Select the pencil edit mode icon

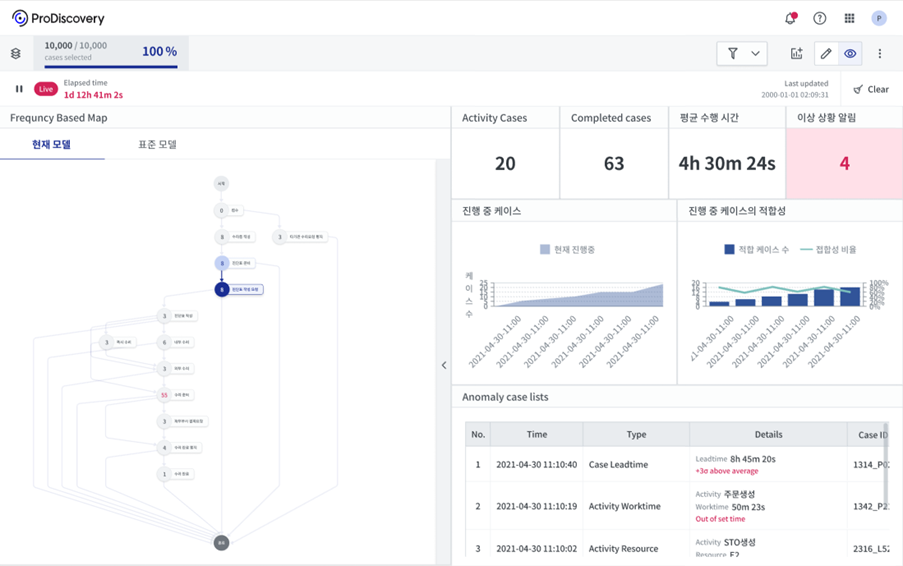point(825,54)
